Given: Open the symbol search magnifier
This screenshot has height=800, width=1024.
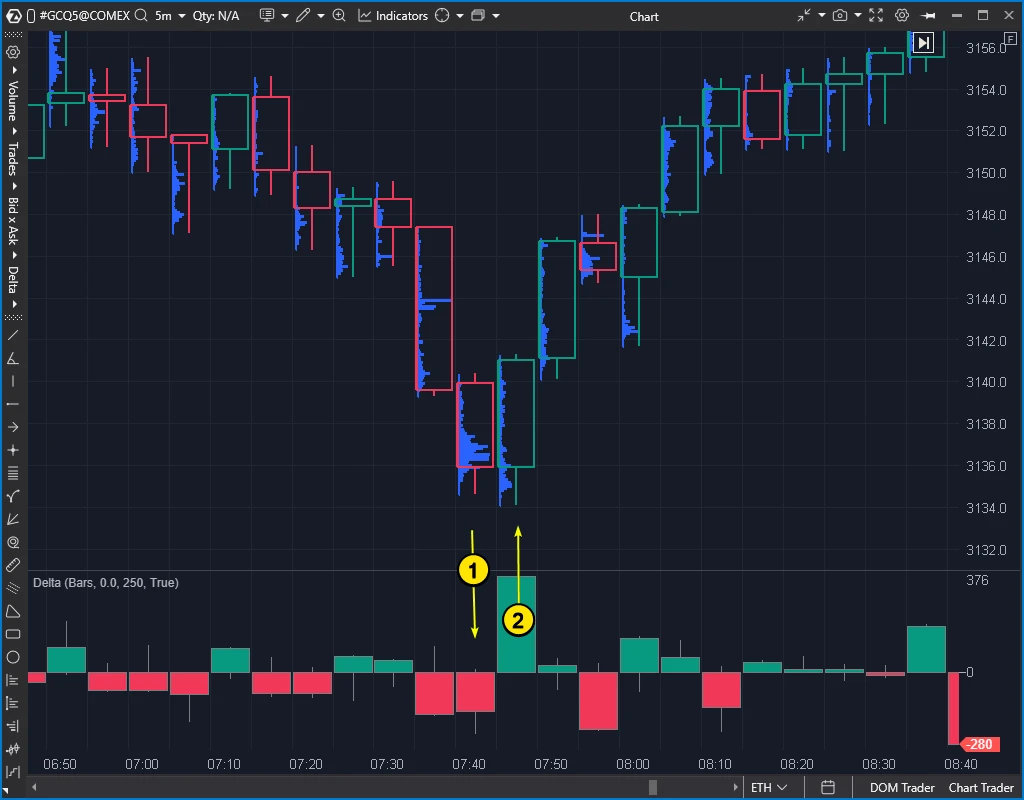Looking at the screenshot, I should tap(140, 16).
